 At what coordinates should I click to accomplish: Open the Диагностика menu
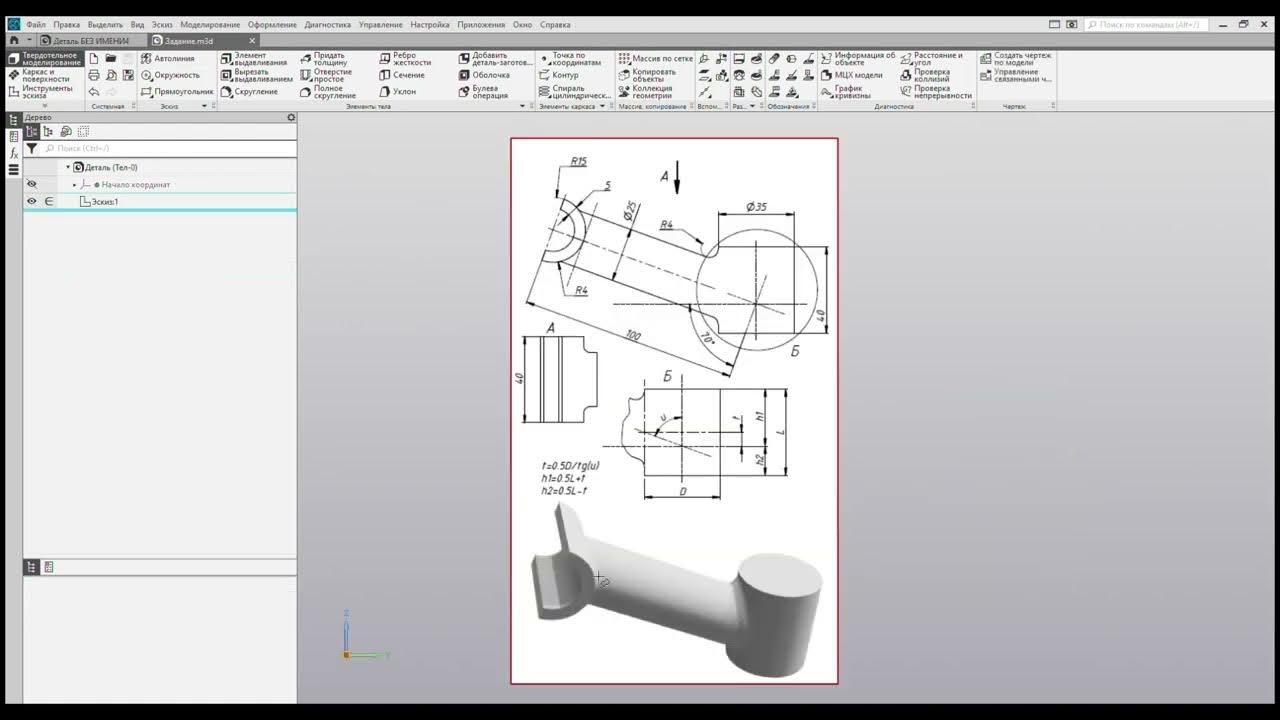click(x=327, y=24)
